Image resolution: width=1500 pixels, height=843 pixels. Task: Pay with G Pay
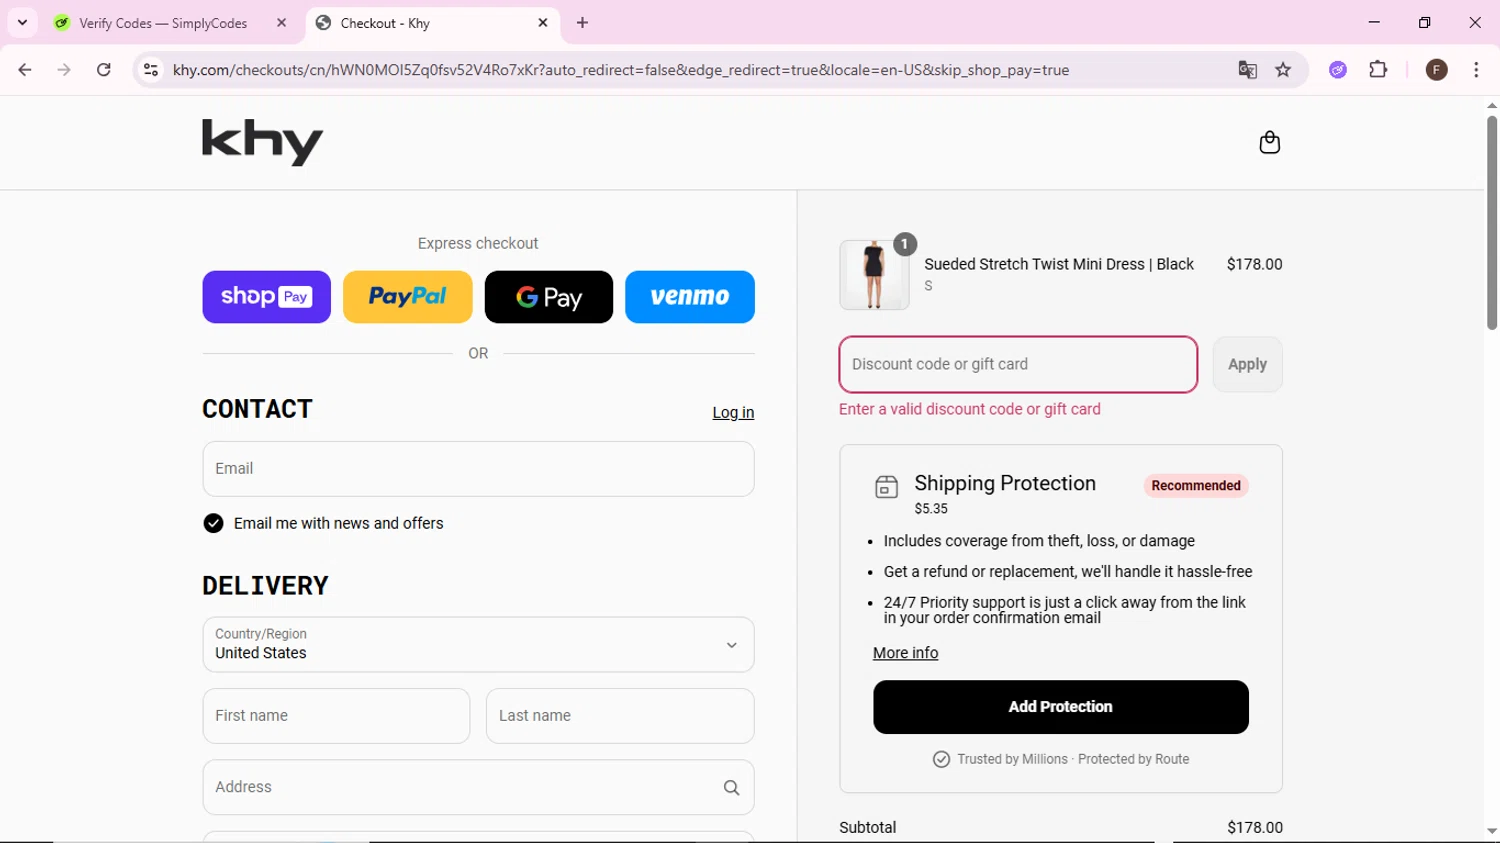coord(549,297)
